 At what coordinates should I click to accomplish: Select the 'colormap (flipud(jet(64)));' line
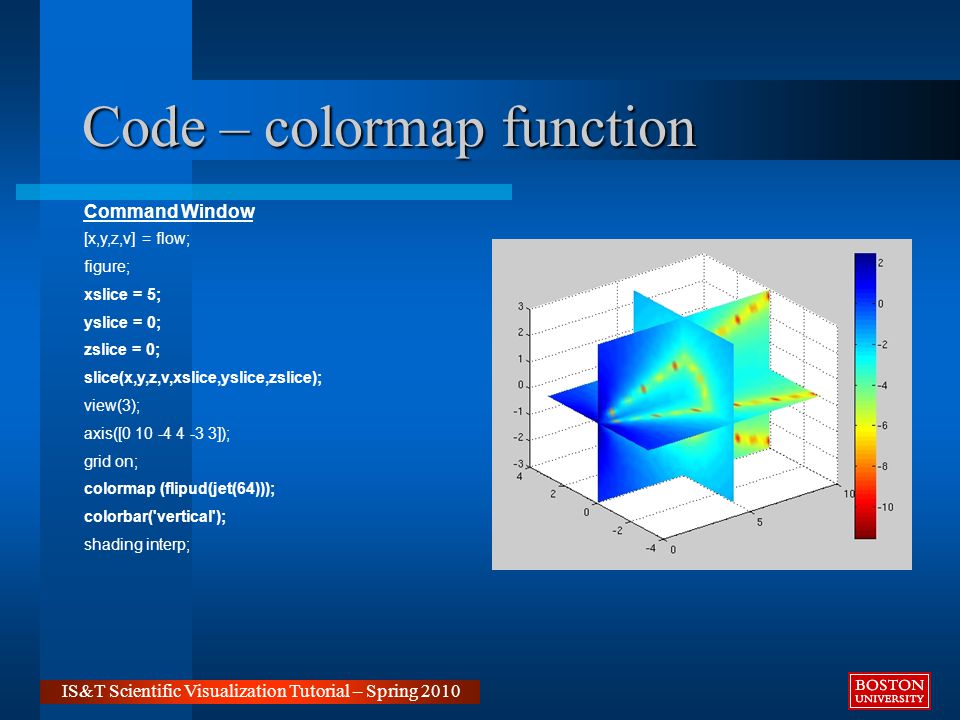[x=179, y=489]
